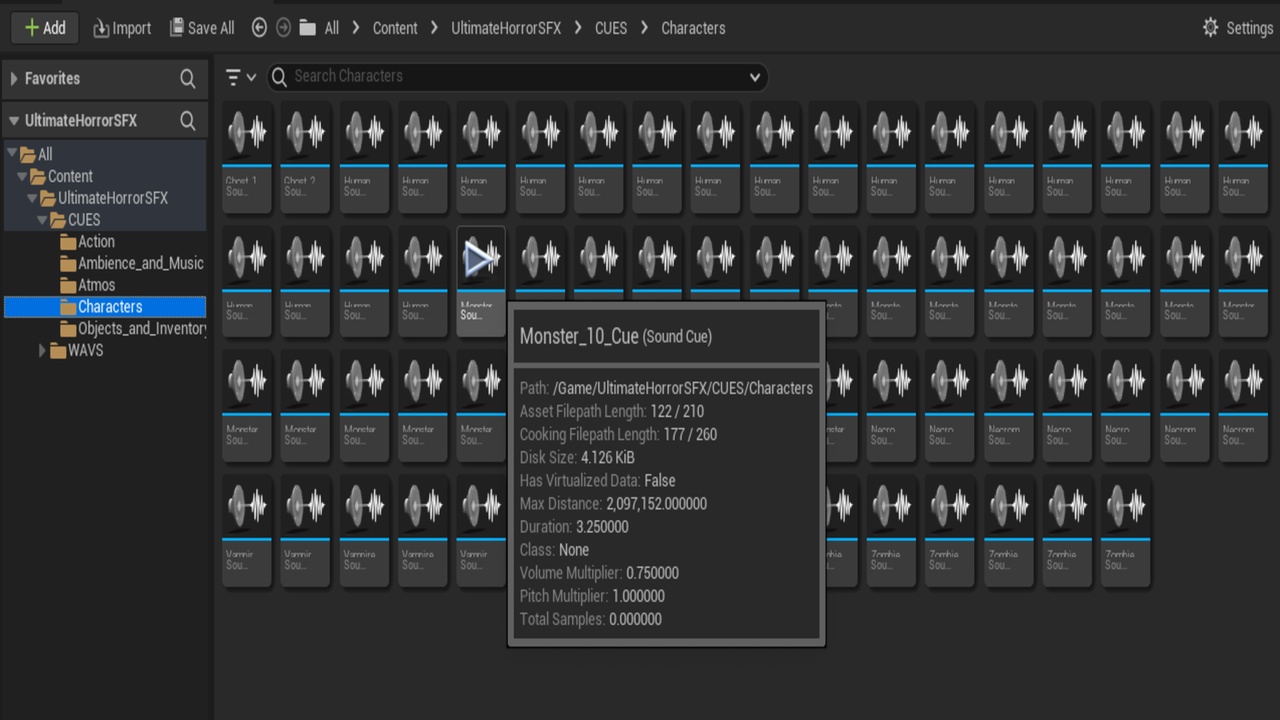Go back in folder history
The width and height of the screenshot is (1280, 720).
(259, 28)
